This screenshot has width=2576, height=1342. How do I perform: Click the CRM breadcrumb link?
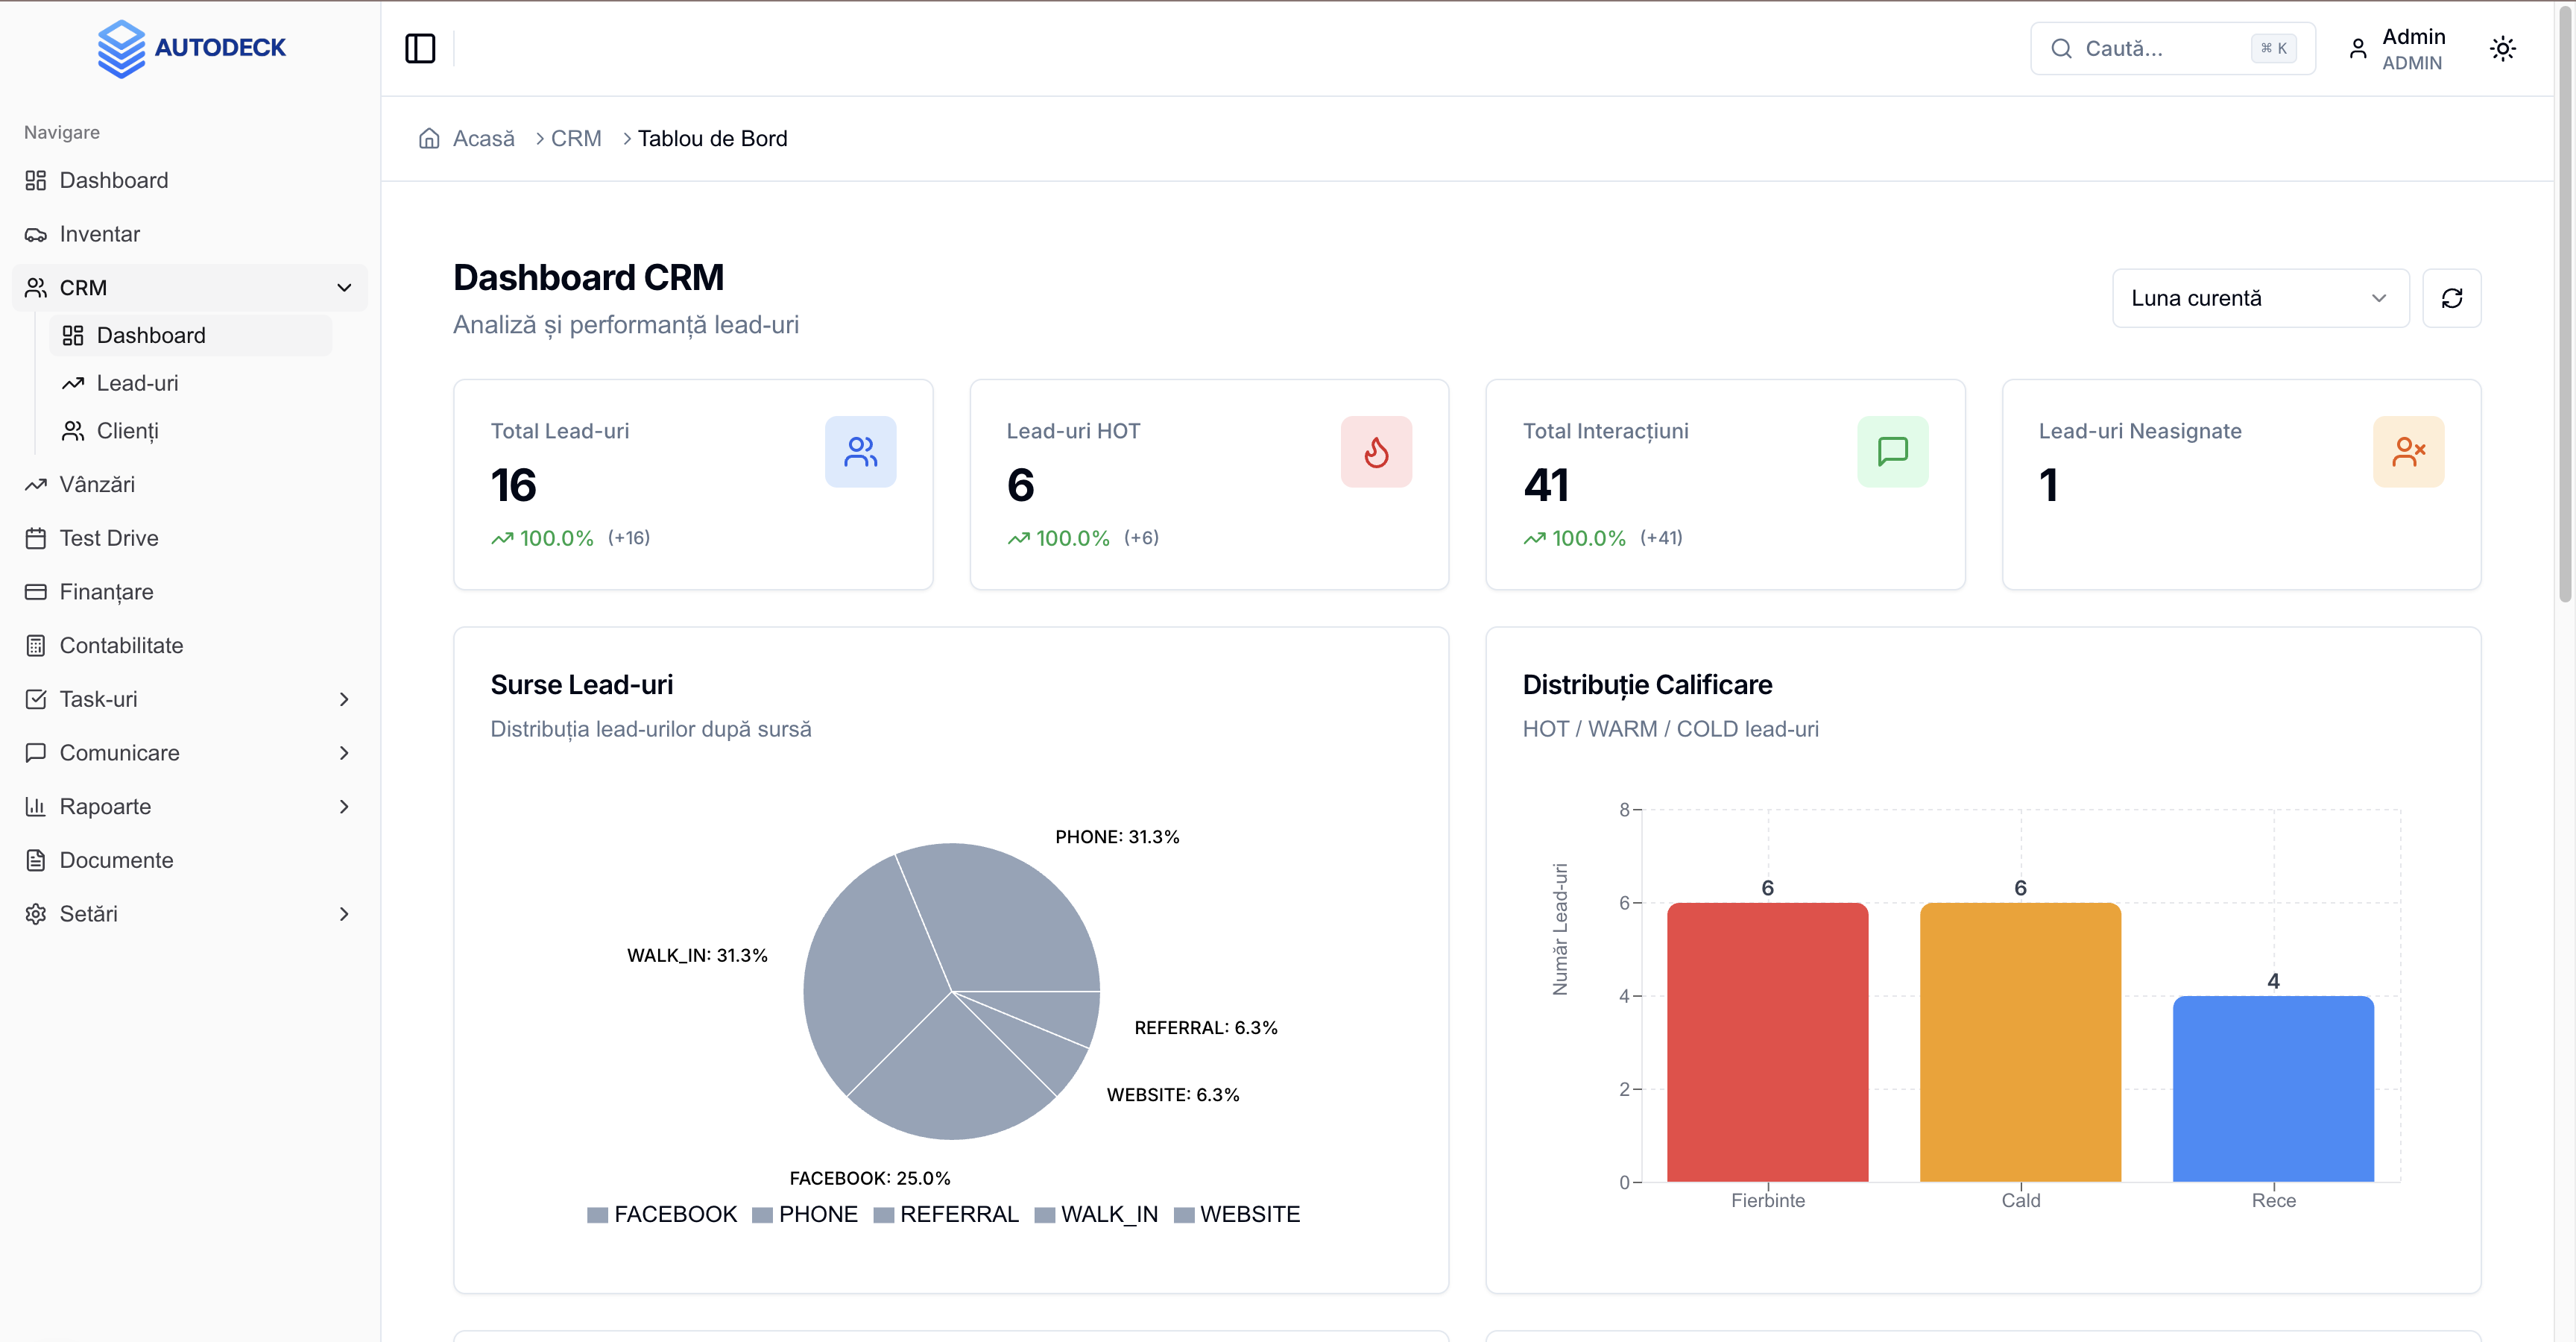click(x=577, y=138)
